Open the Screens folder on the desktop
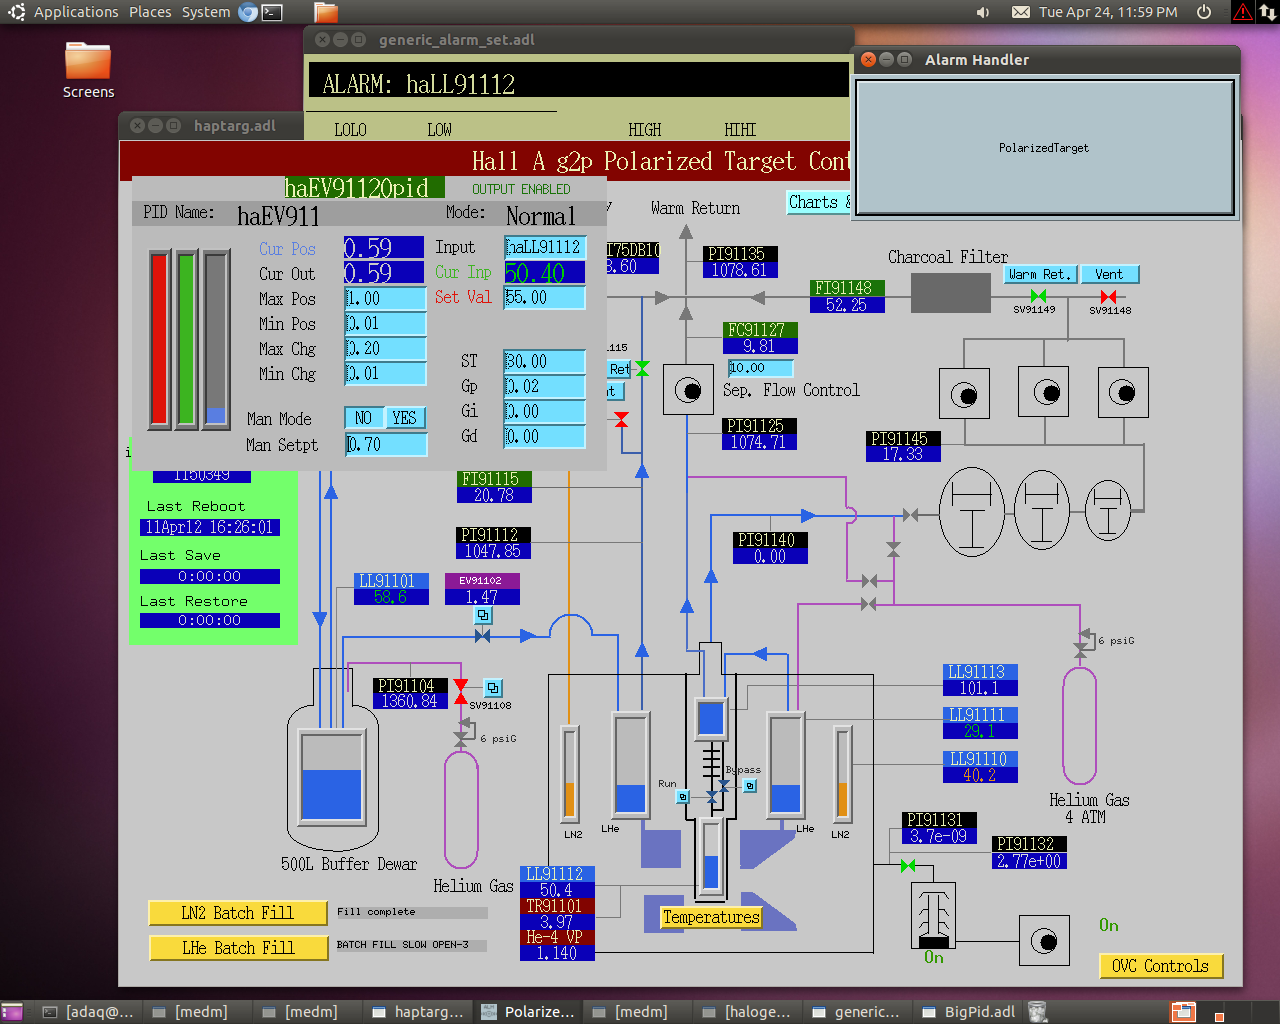 tap(88, 70)
